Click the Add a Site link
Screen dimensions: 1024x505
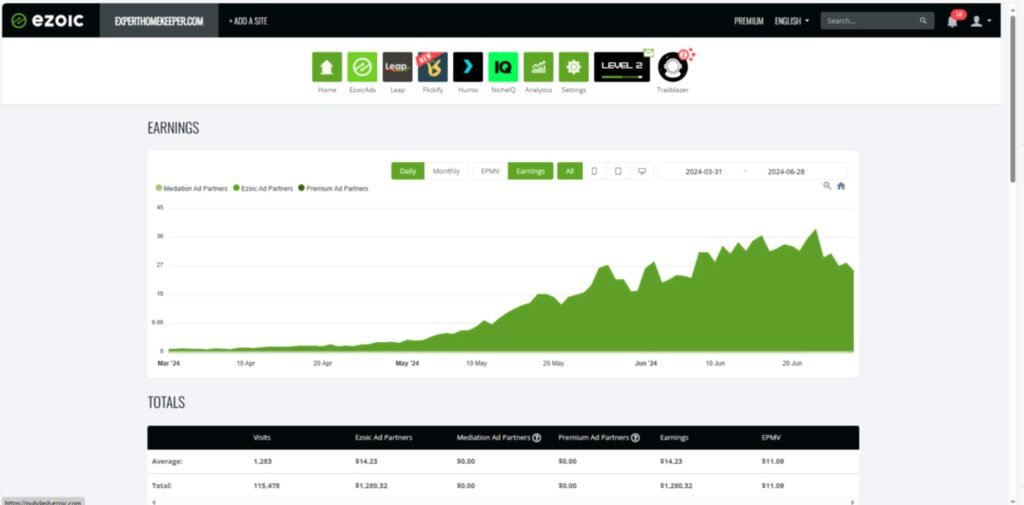(248, 21)
